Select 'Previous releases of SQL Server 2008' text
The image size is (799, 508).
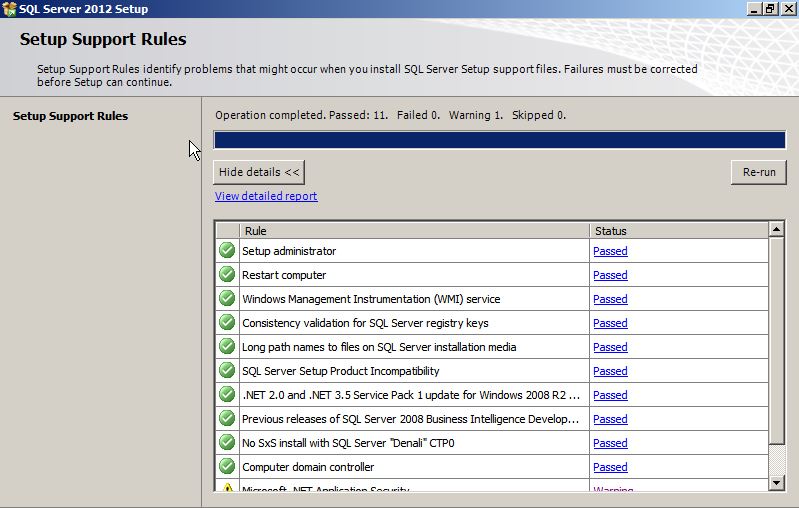(x=410, y=419)
